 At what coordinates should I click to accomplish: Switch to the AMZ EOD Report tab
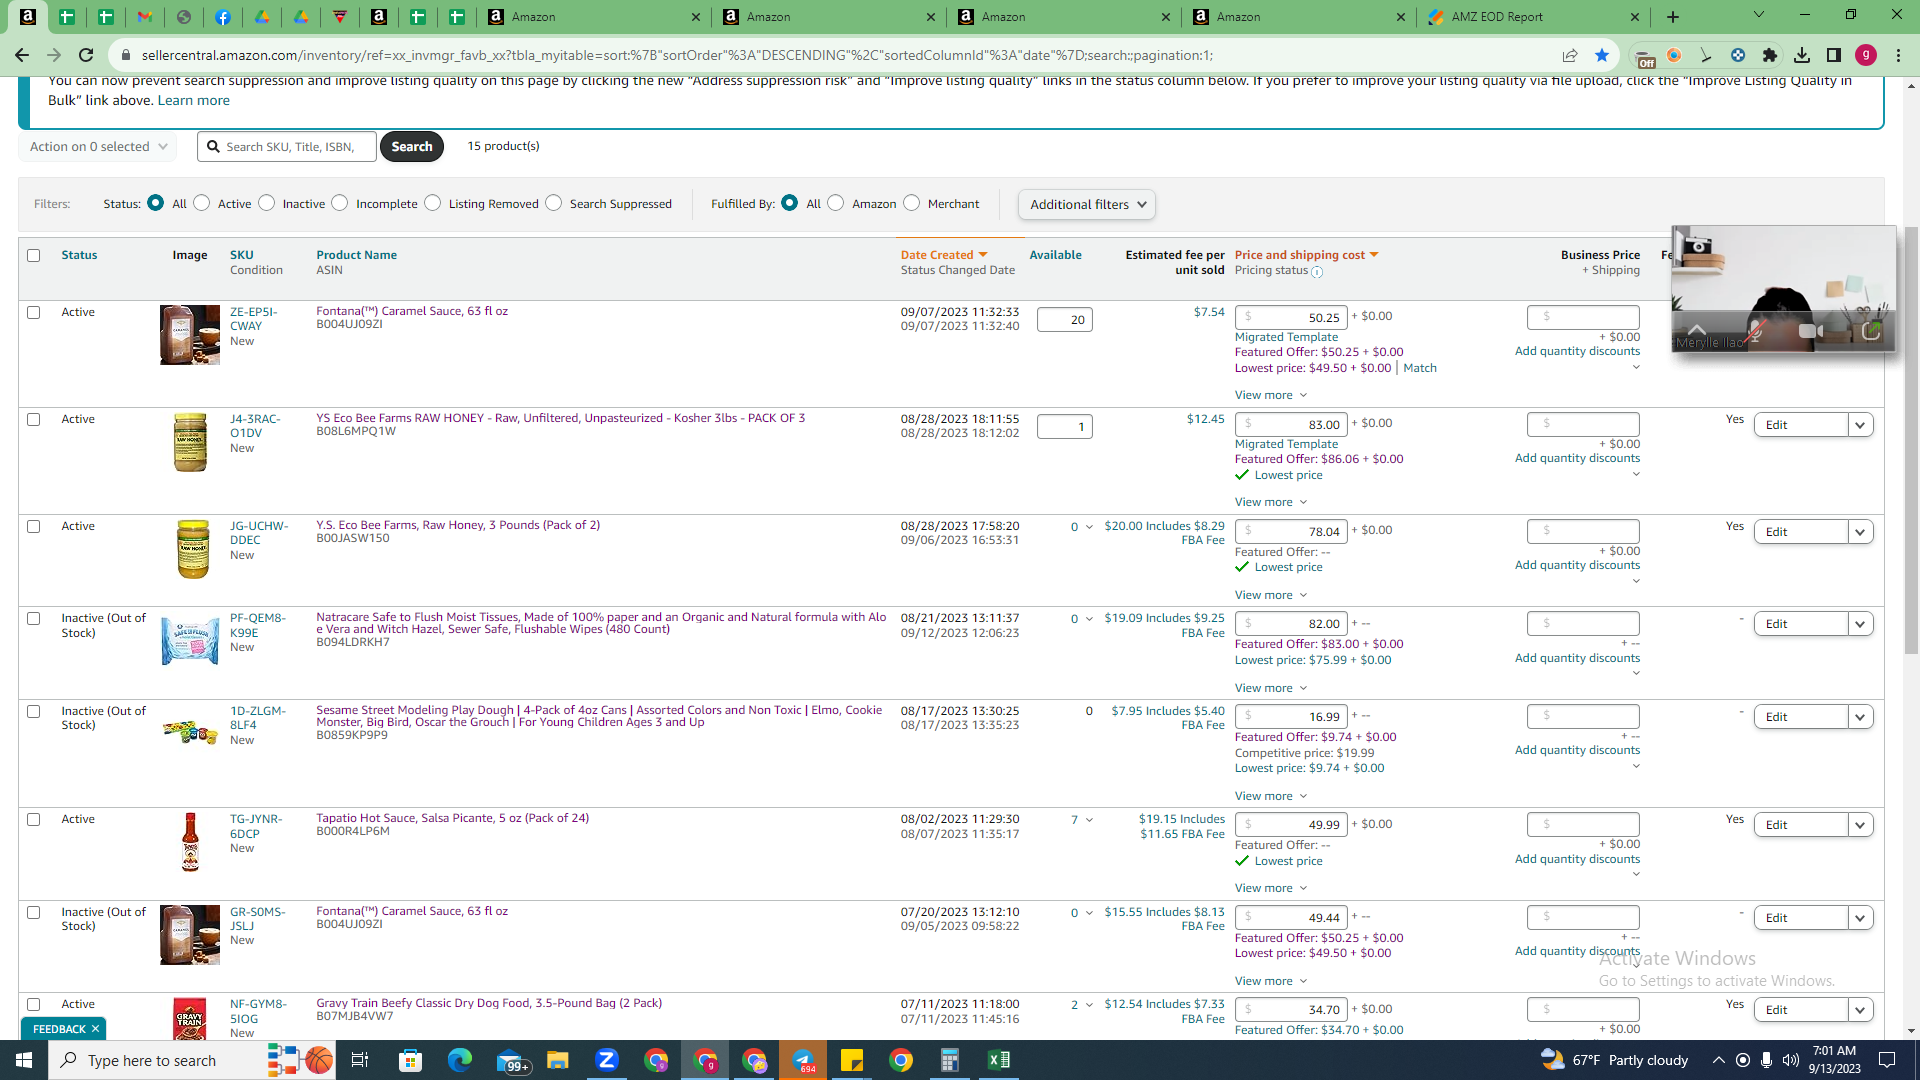tap(1533, 17)
